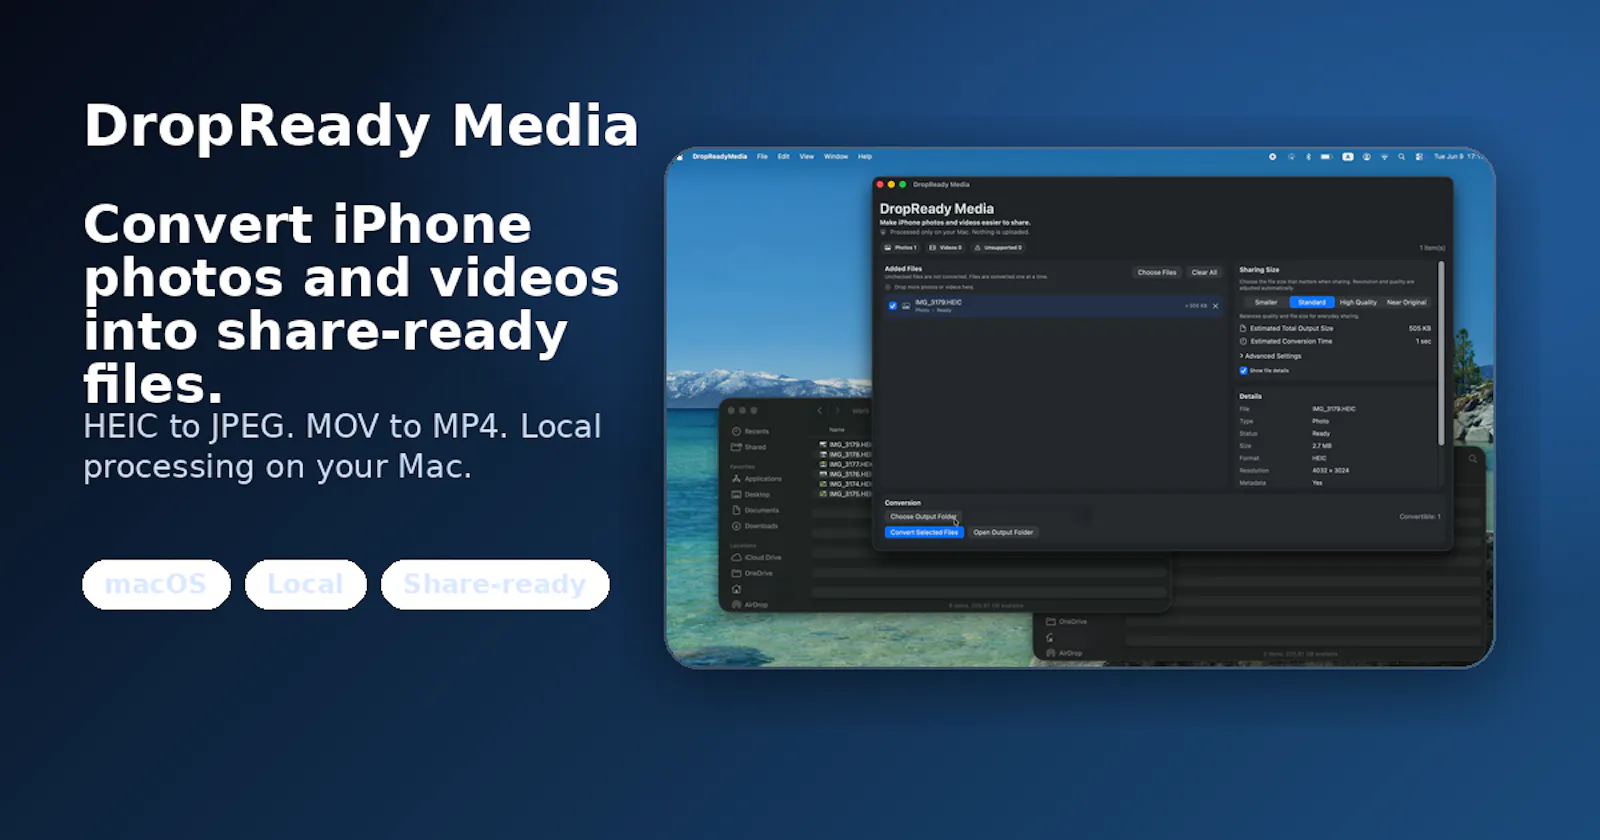Click the Convertible: 1 label

coord(1419,517)
